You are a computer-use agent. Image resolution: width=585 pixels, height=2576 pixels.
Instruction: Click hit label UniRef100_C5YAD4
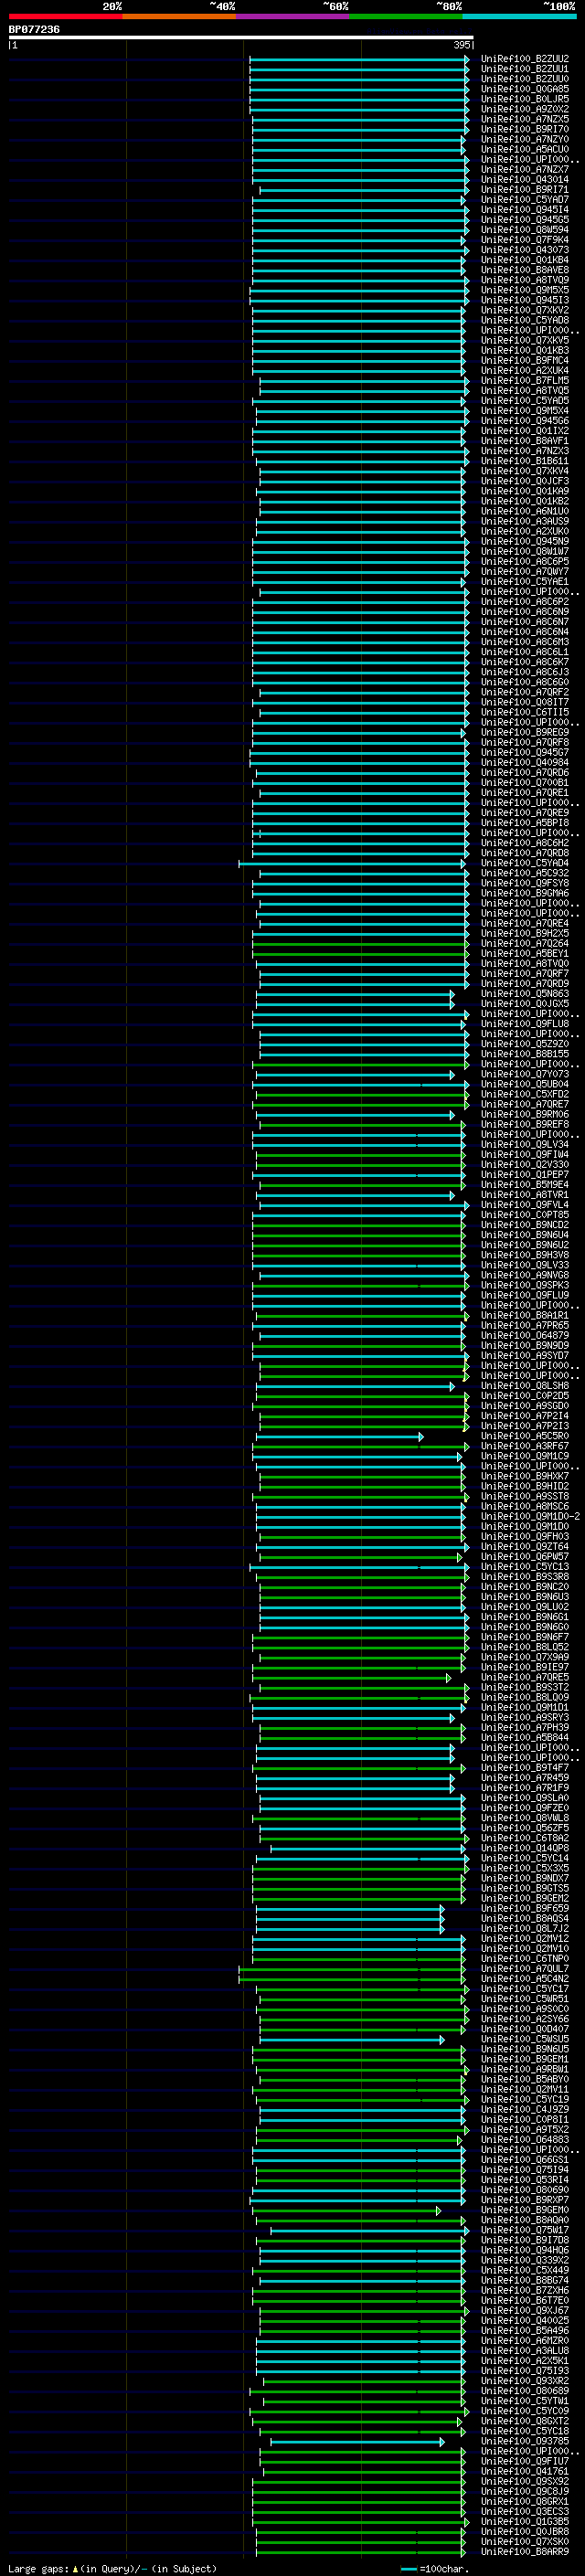[525, 863]
